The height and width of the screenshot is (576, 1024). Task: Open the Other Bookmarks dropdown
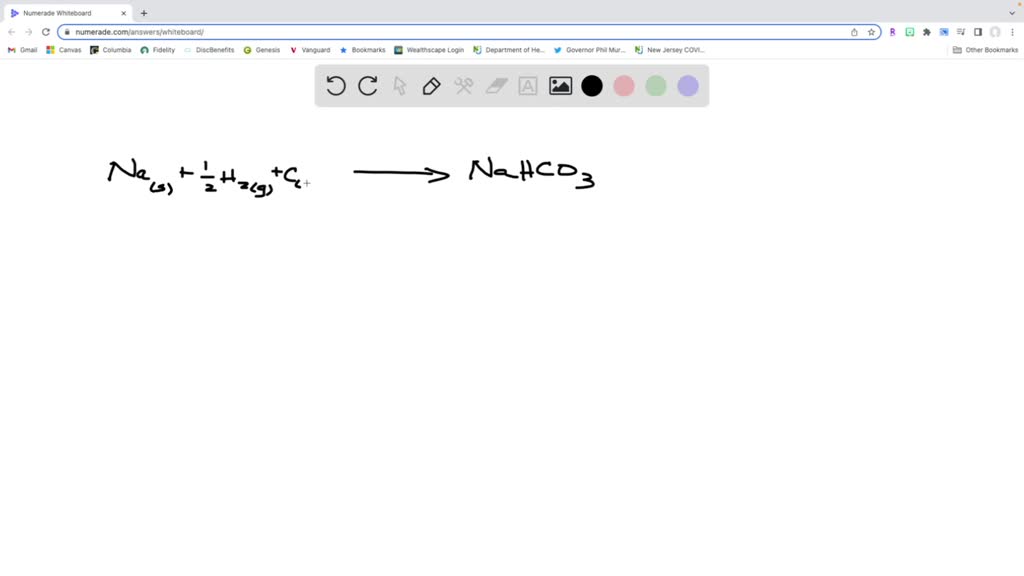(x=987, y=49)
